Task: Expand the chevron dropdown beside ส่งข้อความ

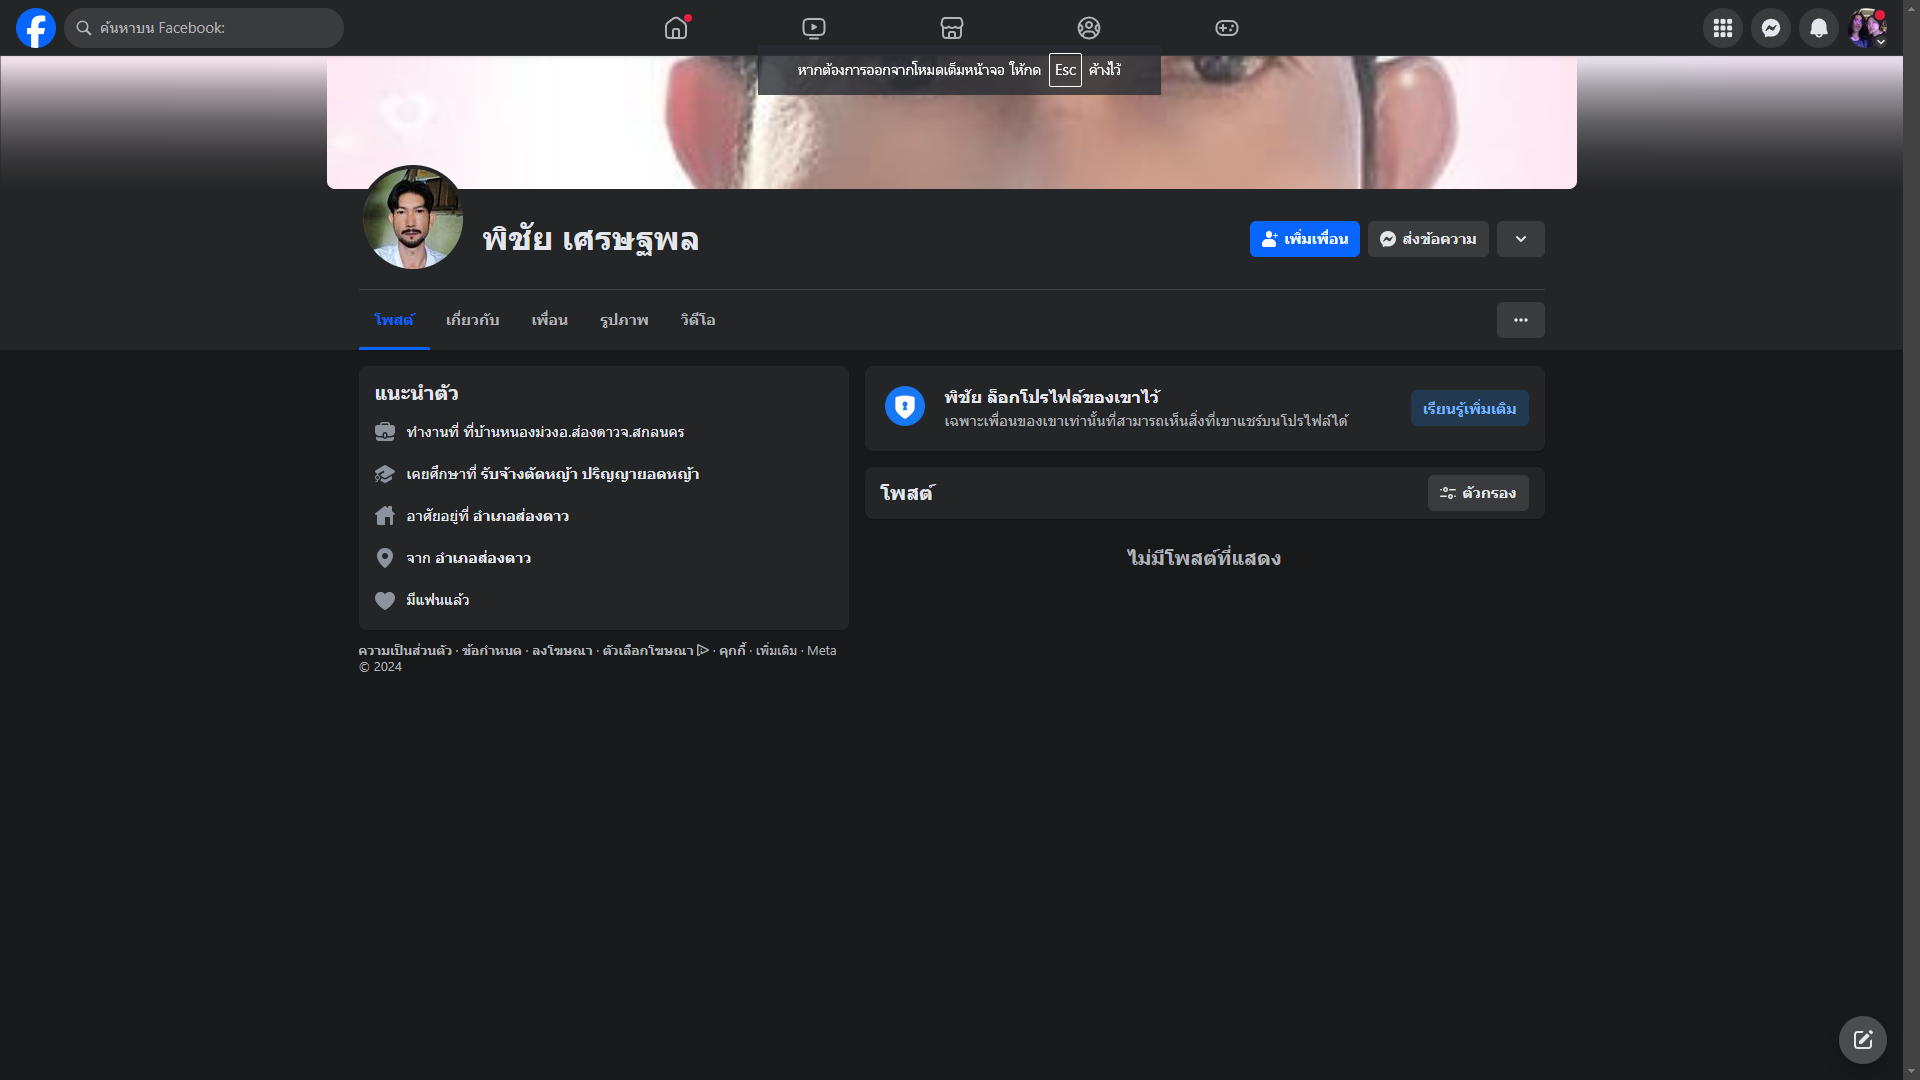Action: point(1520,239)
